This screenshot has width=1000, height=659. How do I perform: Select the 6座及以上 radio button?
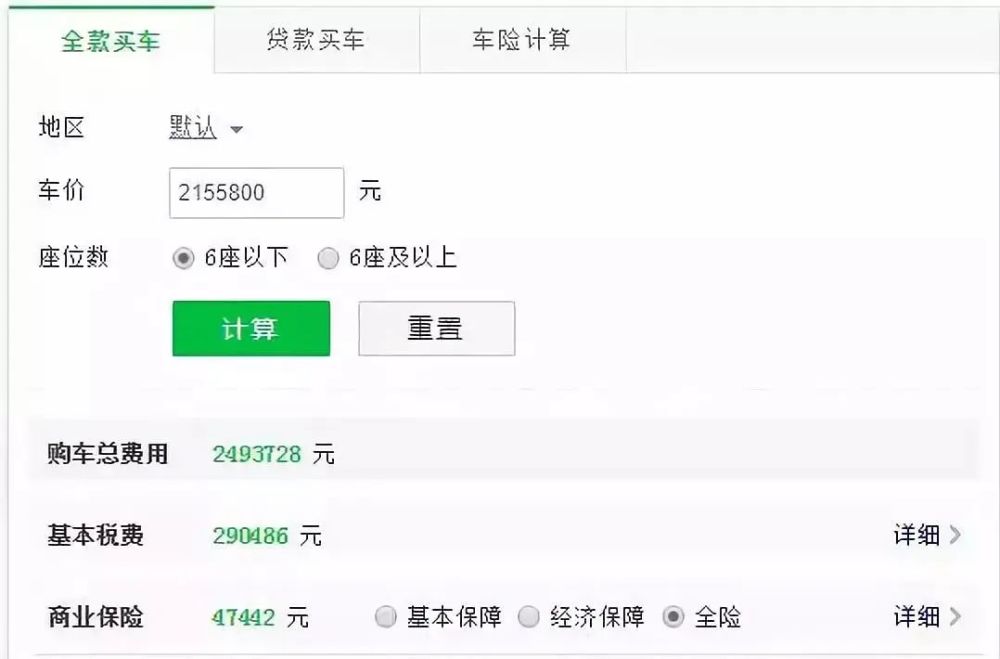328,258
